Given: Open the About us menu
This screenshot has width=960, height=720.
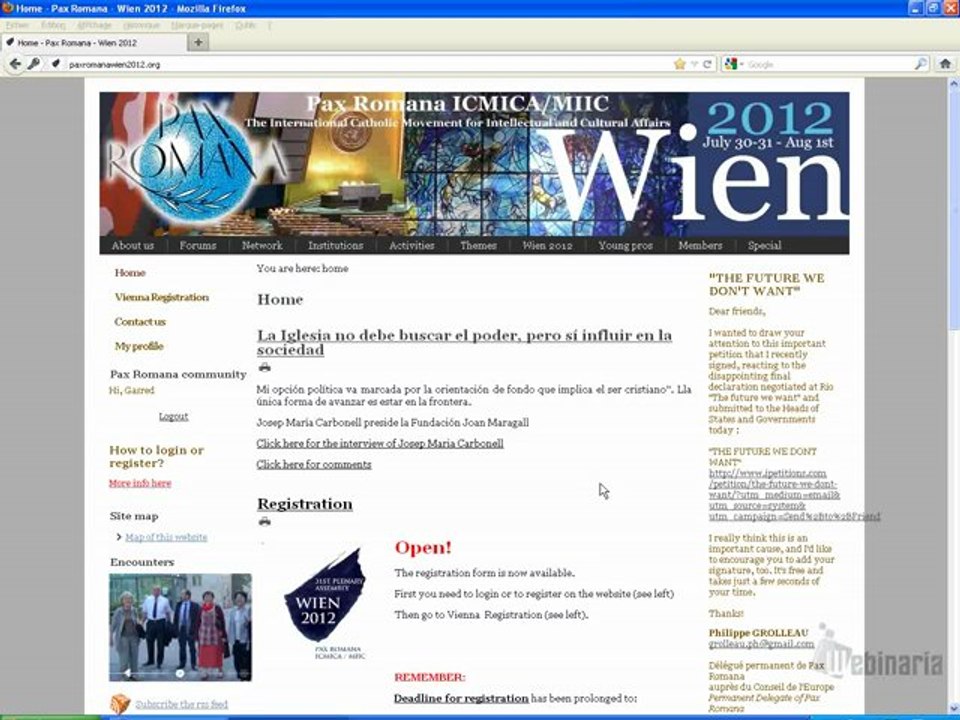Looking at the screenshot, I should click(x=133, y=246).
